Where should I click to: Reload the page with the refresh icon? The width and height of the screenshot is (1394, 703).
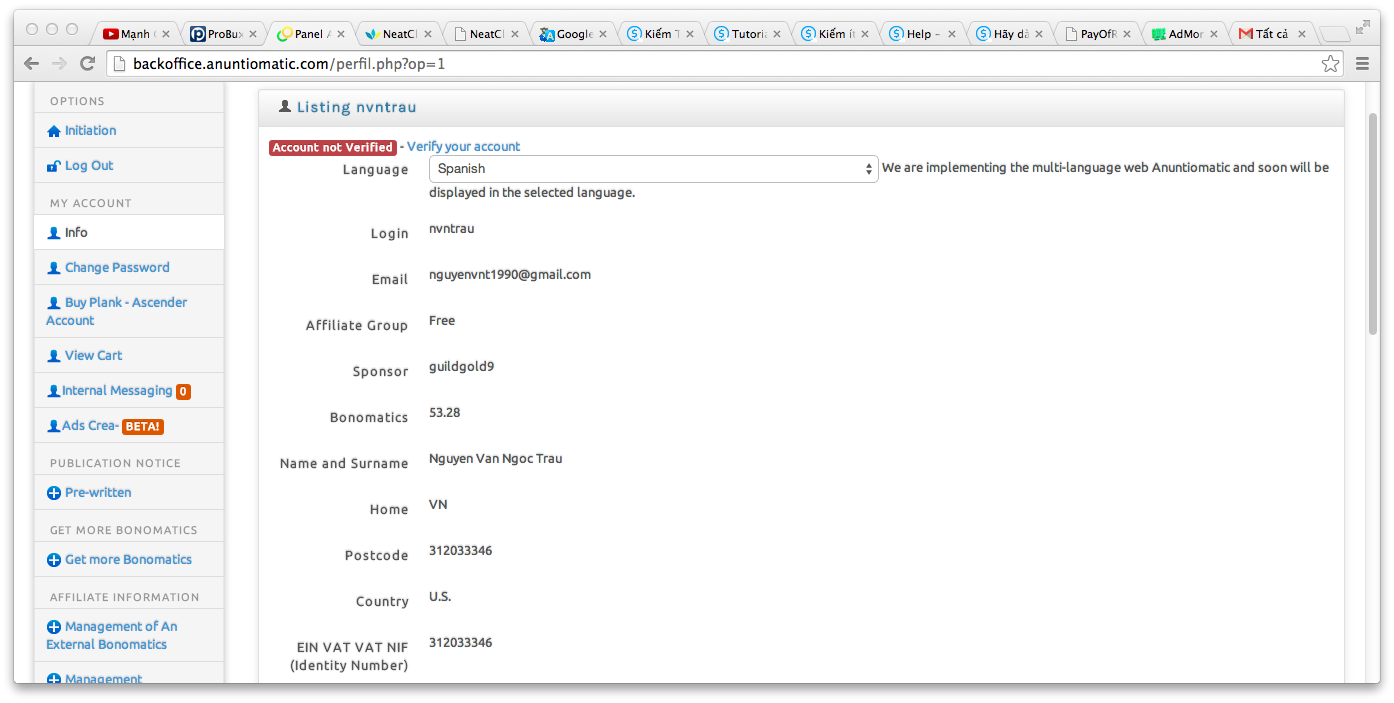click(x=88, y=63)
